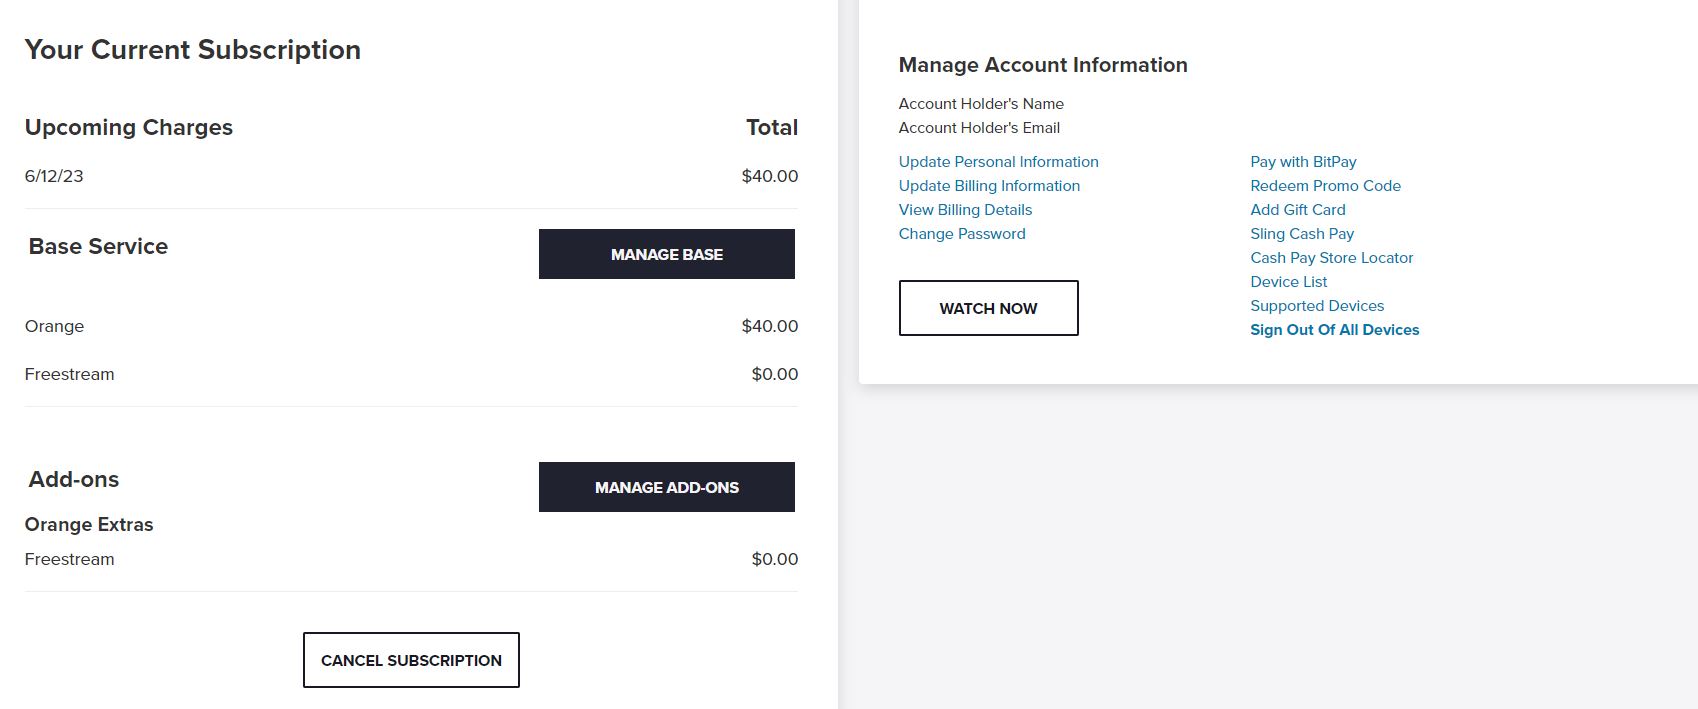Click the Upcoming Charges date 6/12/23

(x=54, y=176)
